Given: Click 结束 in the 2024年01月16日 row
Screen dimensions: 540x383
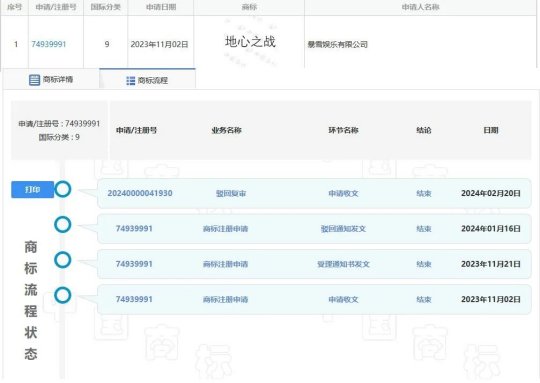Looking at the screenshot, I should 424,229.
